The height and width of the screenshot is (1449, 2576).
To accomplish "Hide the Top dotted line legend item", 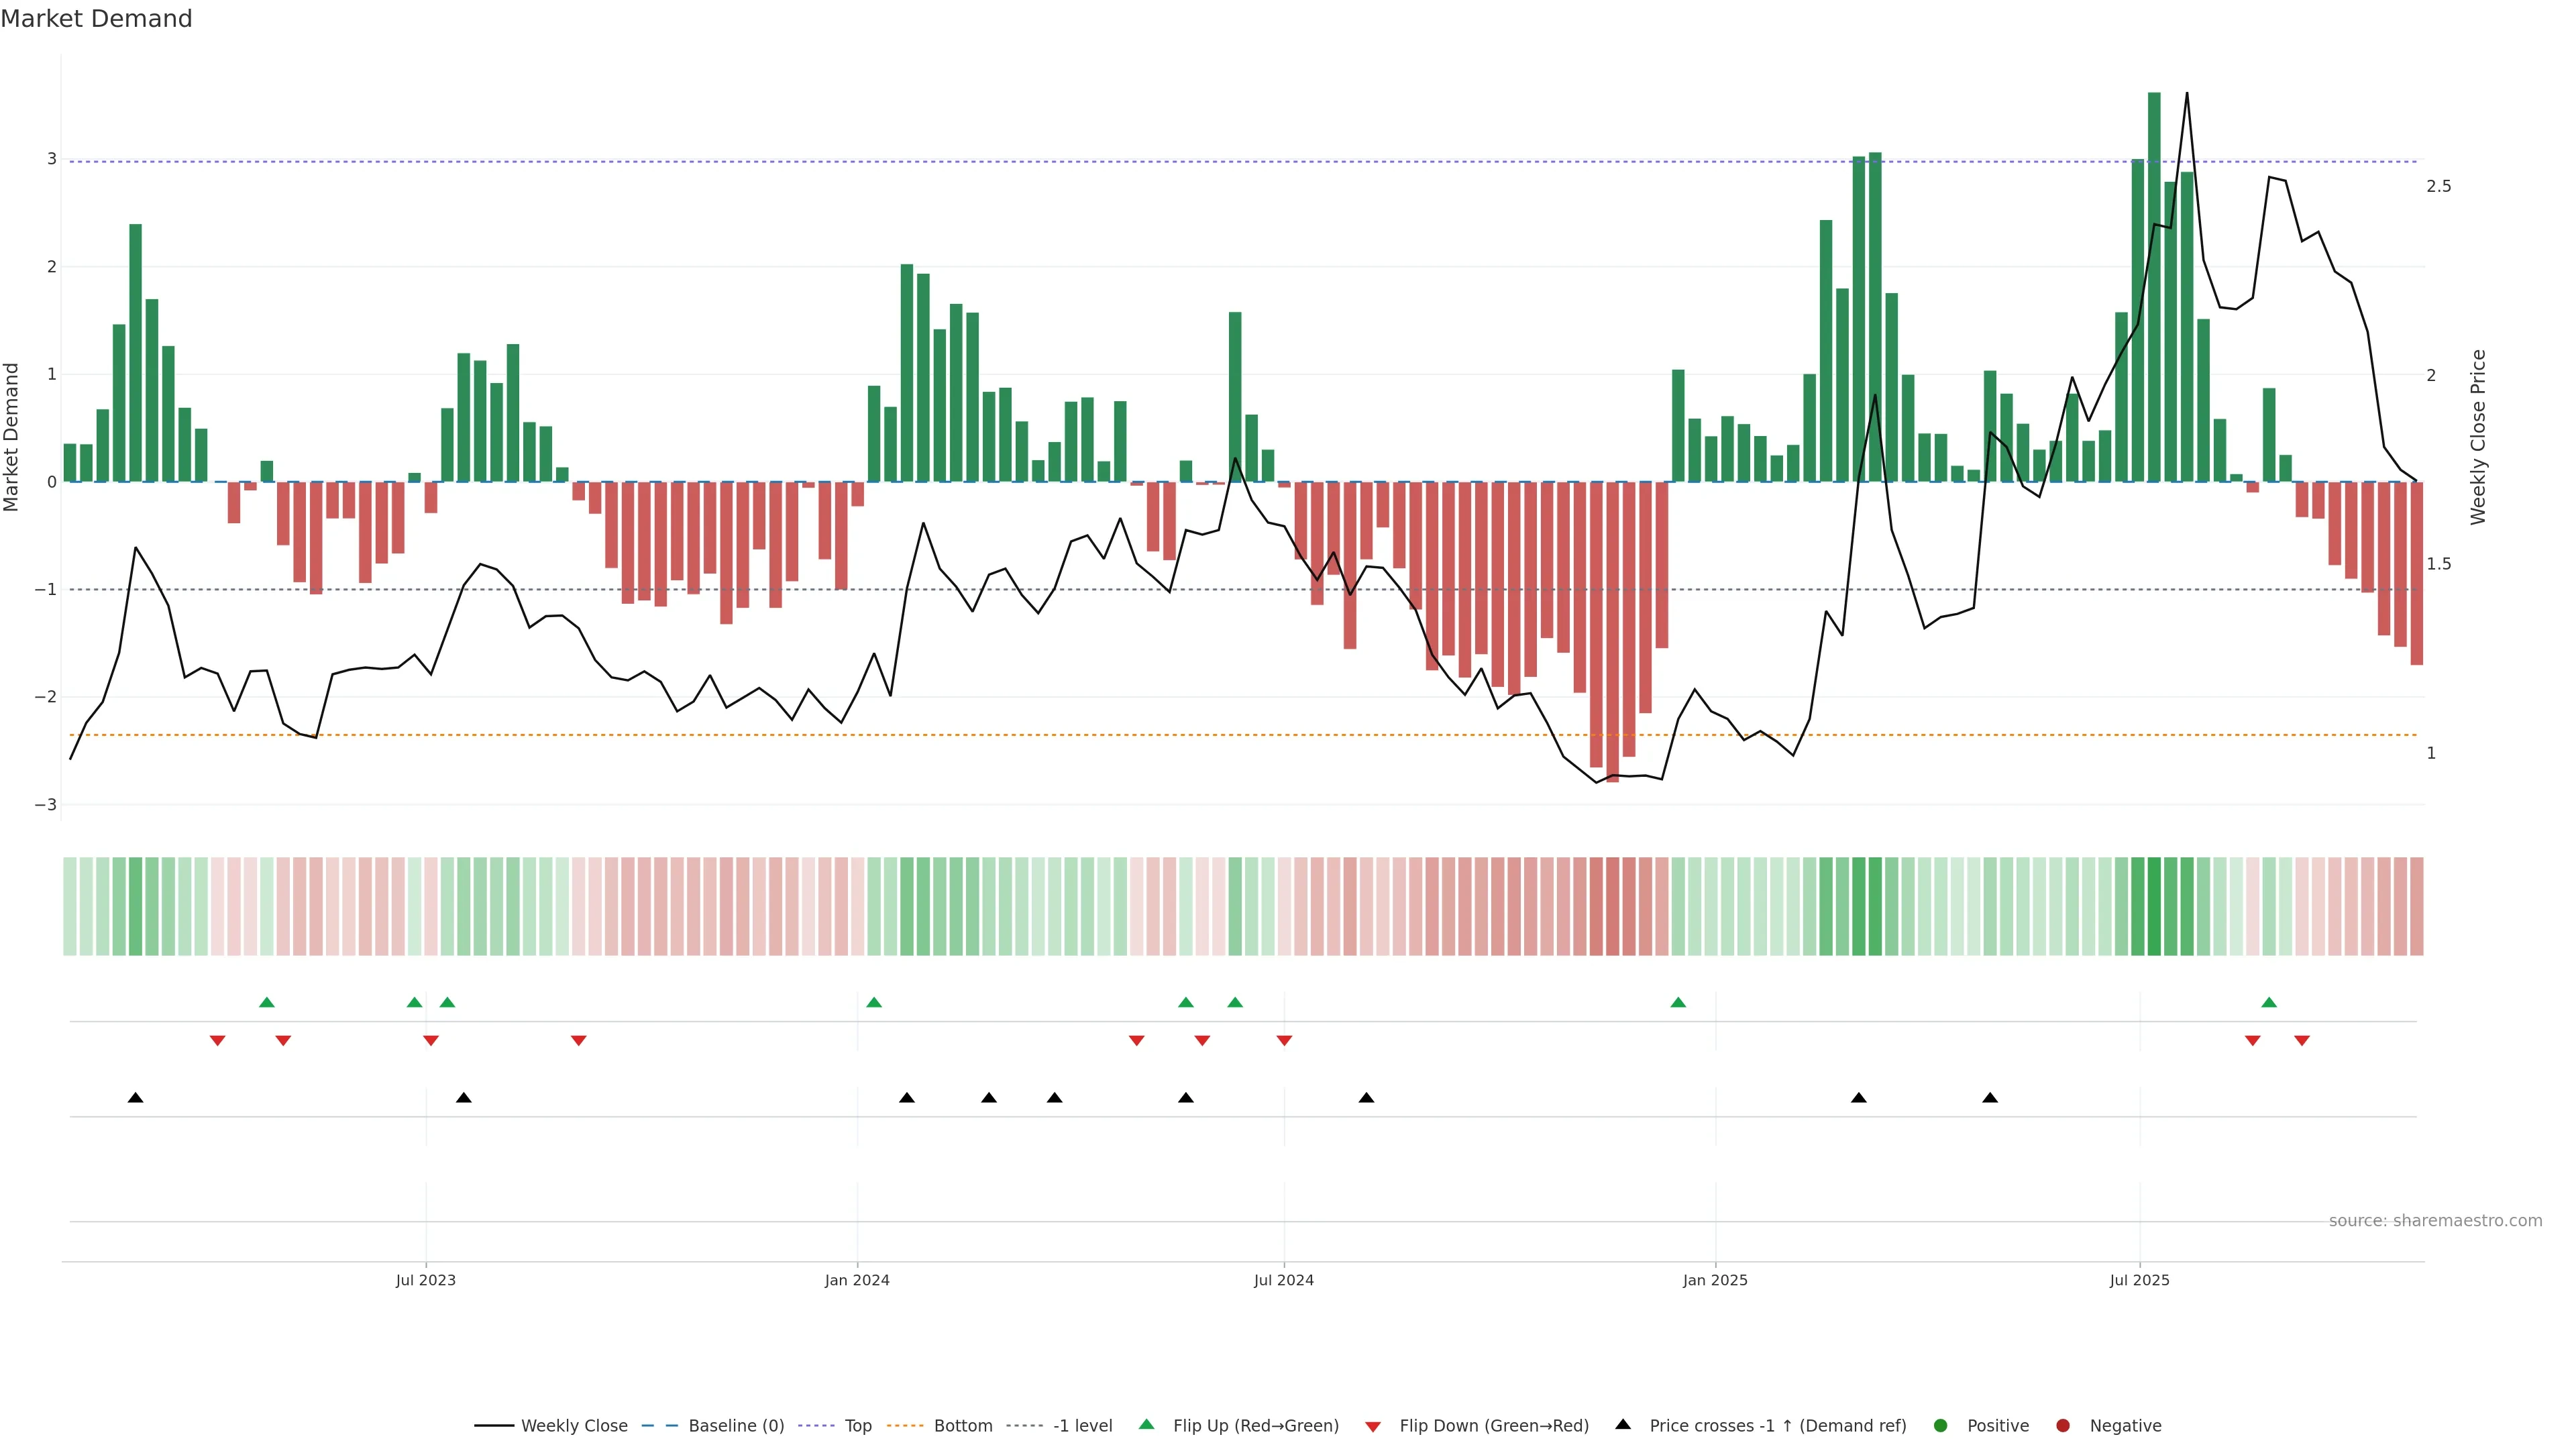I will 857,1425.
